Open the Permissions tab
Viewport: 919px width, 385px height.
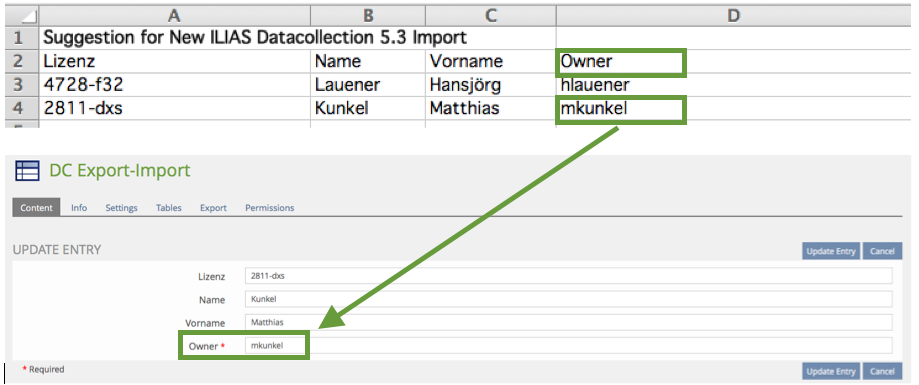click(270, 207)
